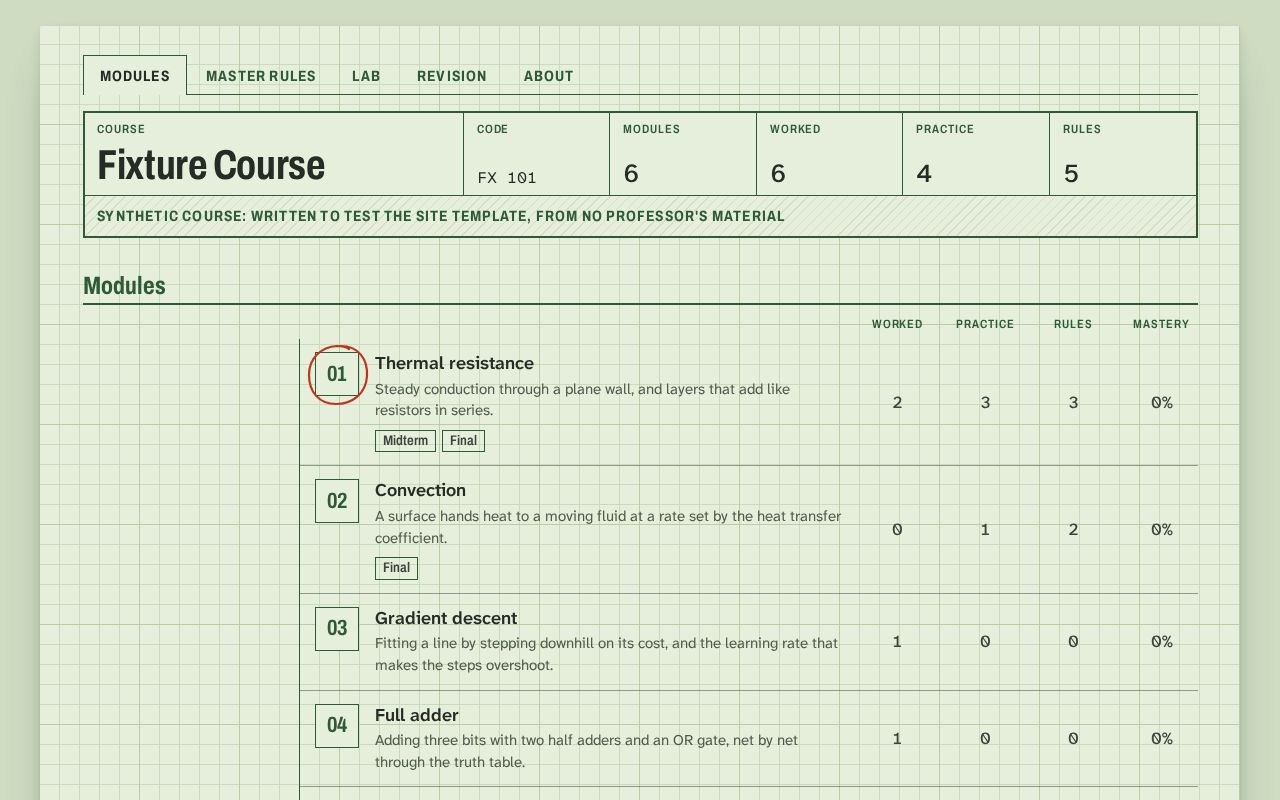
Task: Click the PRACTICE column header in the modules table
Action: 985,324
